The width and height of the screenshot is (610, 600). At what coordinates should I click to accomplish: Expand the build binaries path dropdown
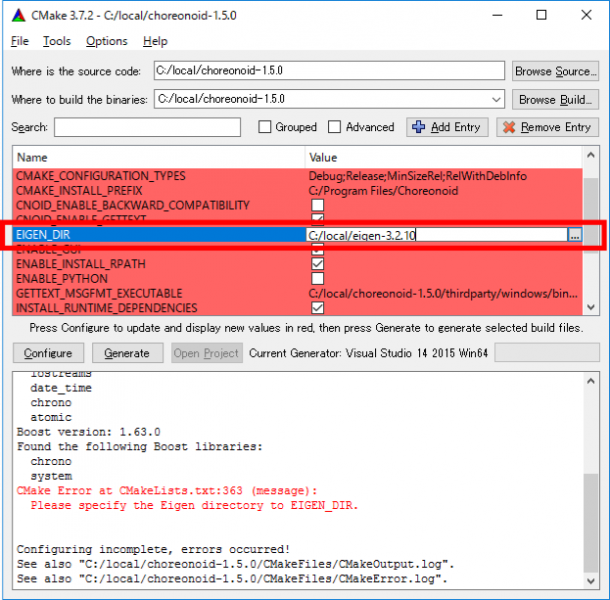click(497, 99)
